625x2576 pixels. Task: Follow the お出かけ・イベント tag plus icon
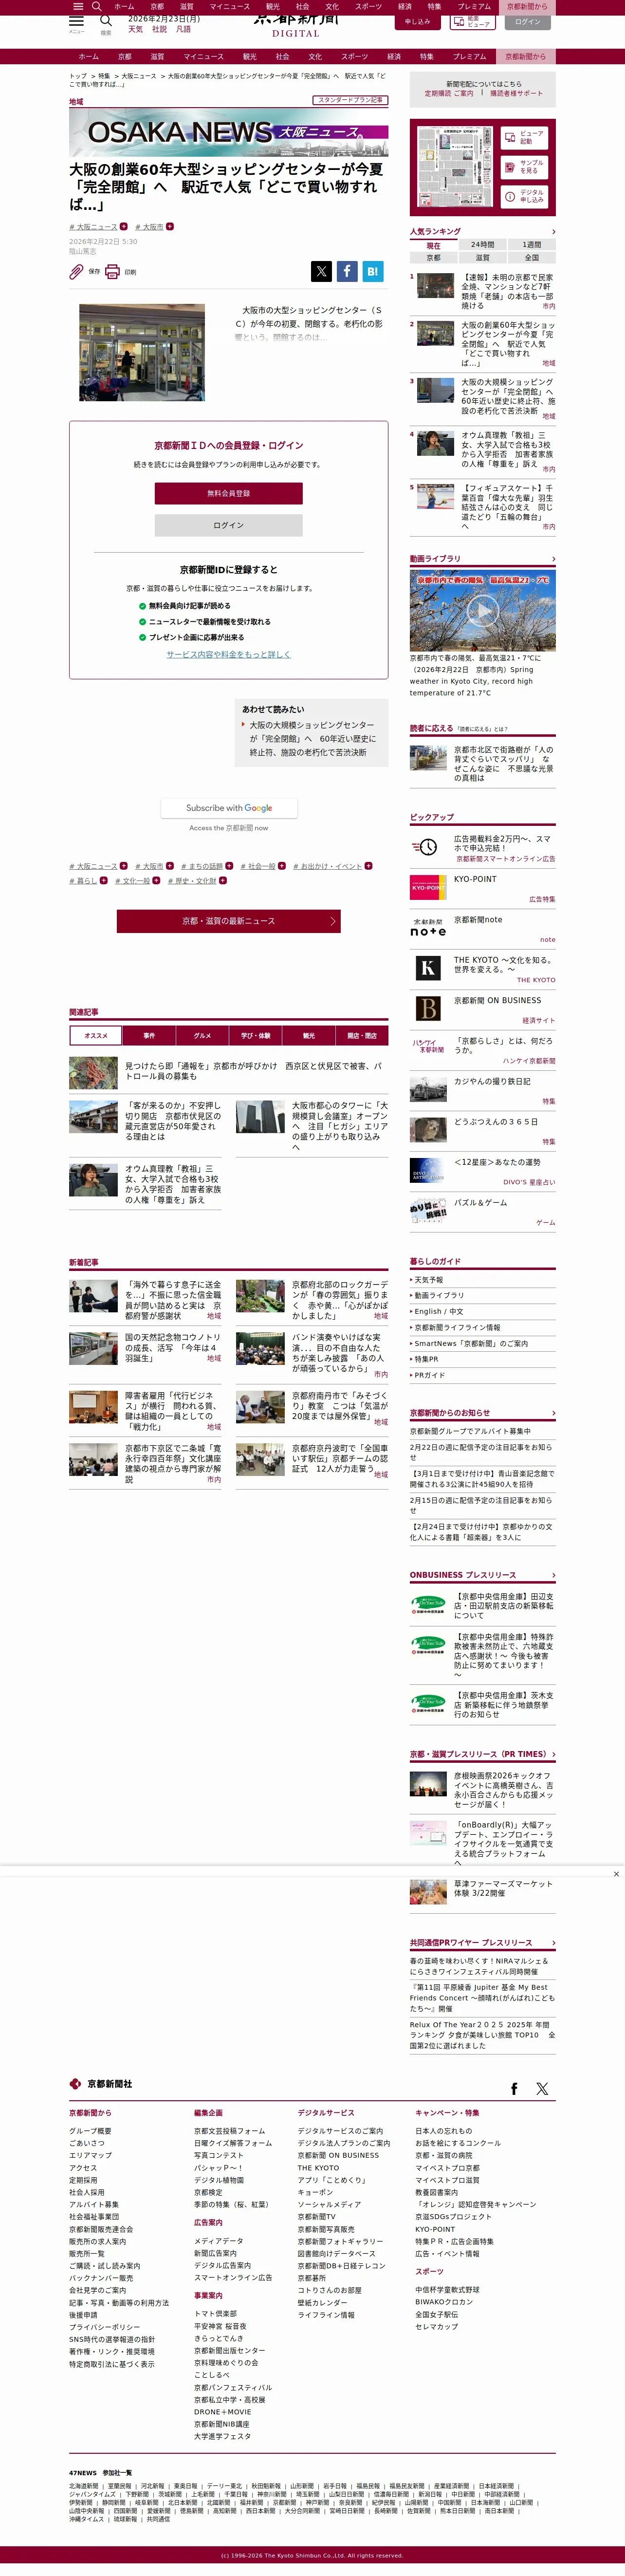368,866
